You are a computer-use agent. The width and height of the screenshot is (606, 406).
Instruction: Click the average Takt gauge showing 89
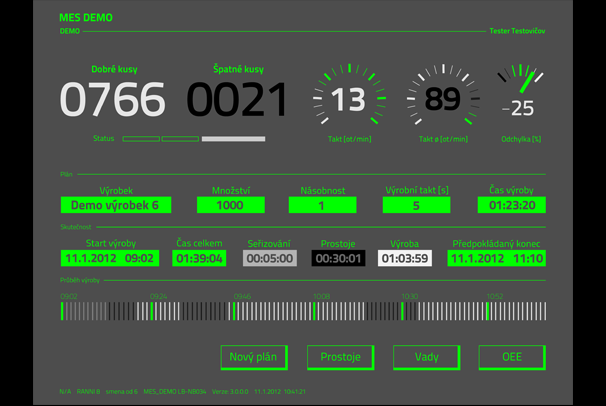pyautogui.click(x=442, y=100)
